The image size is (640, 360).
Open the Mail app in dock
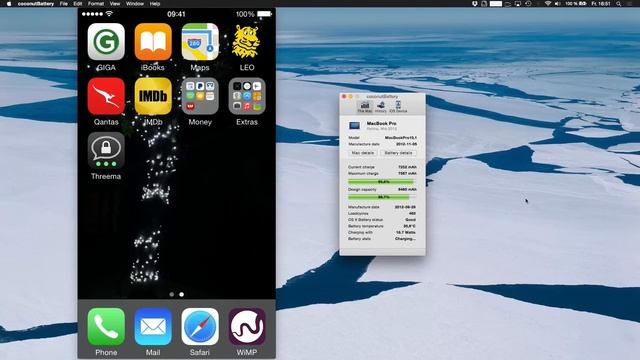(153, 327)
